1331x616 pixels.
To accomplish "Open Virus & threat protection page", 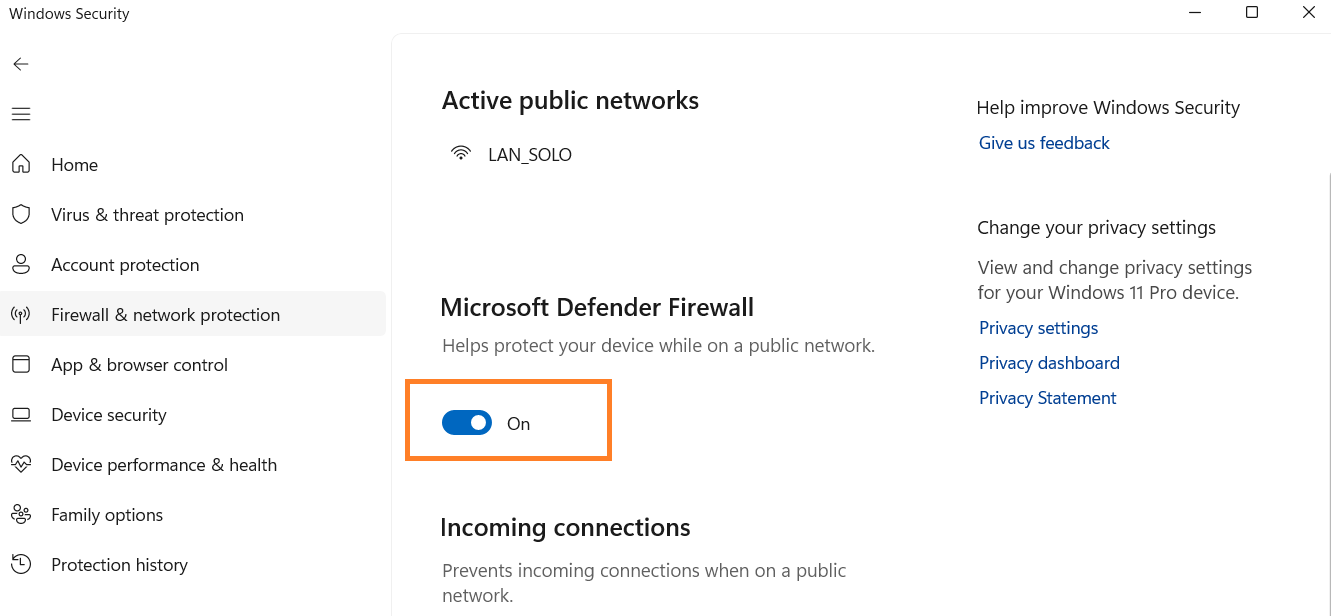I will click(x=147, y=215).
